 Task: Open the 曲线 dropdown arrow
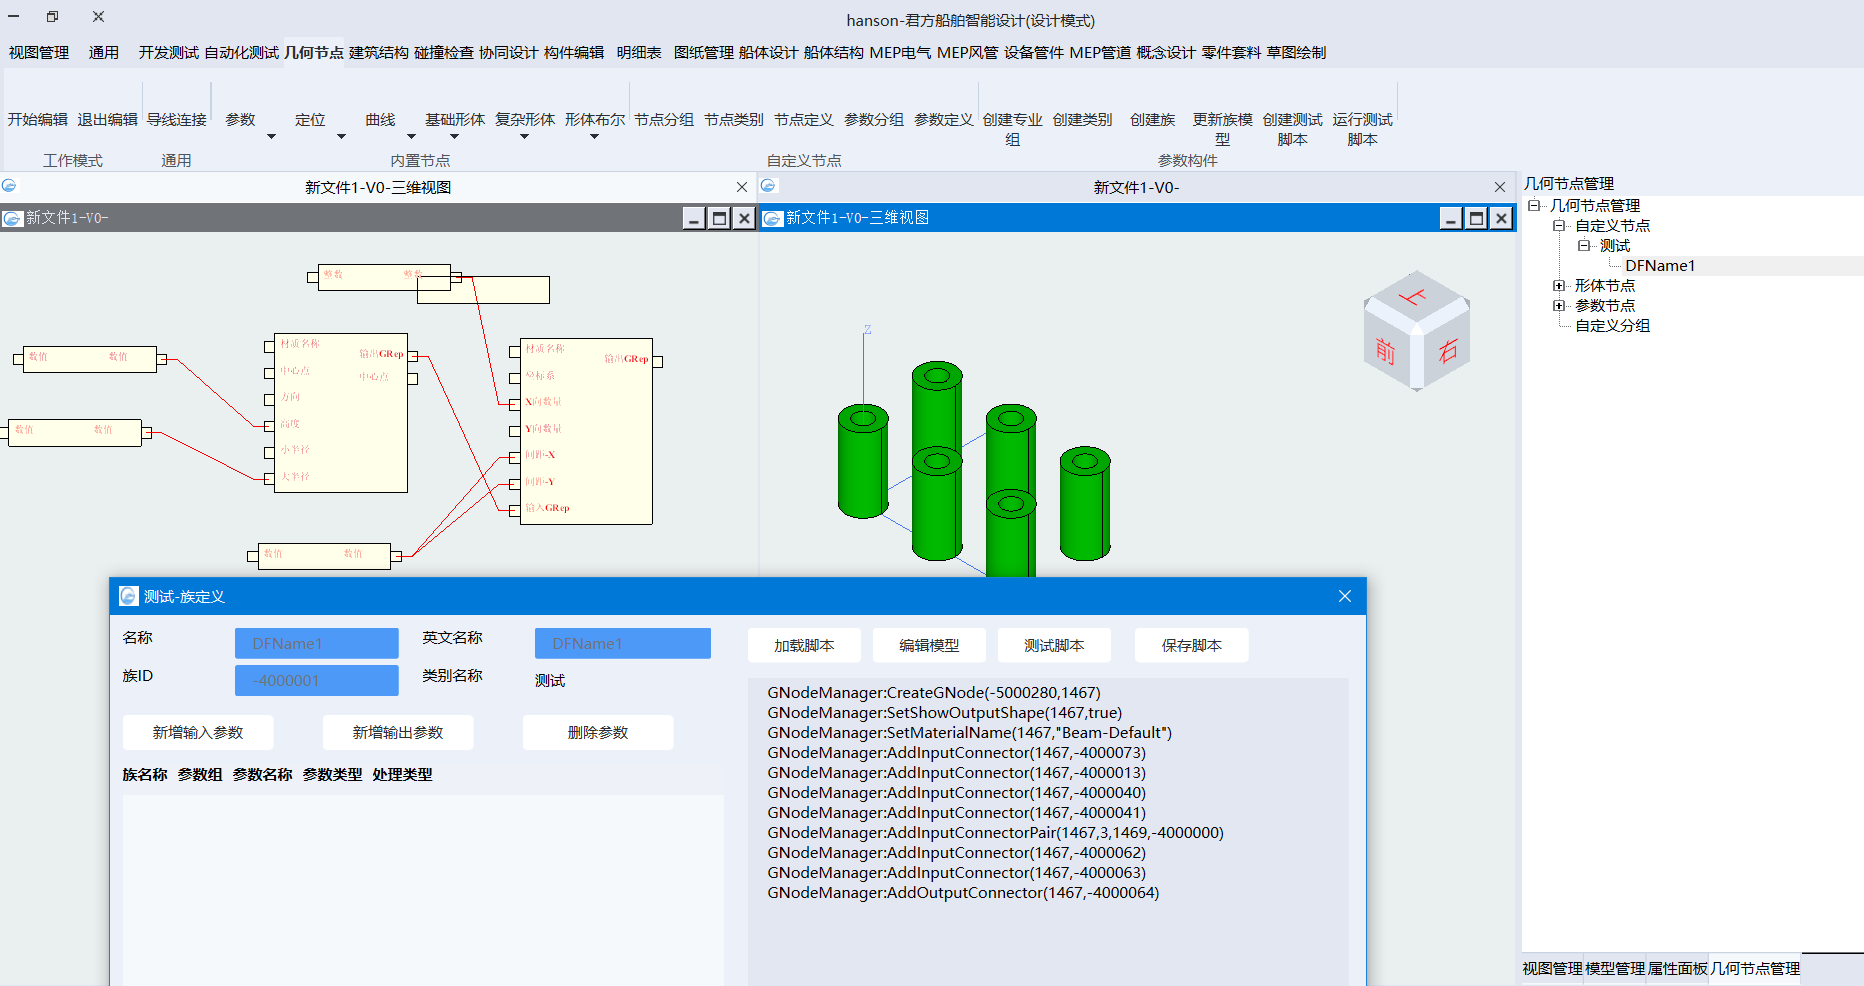(x=411, y=137)
